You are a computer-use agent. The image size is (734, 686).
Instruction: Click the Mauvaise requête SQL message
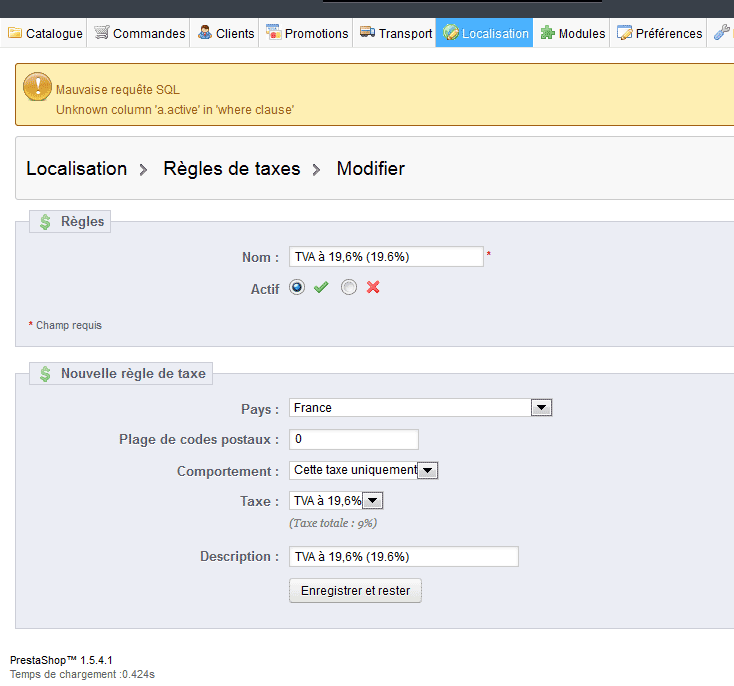118,89
